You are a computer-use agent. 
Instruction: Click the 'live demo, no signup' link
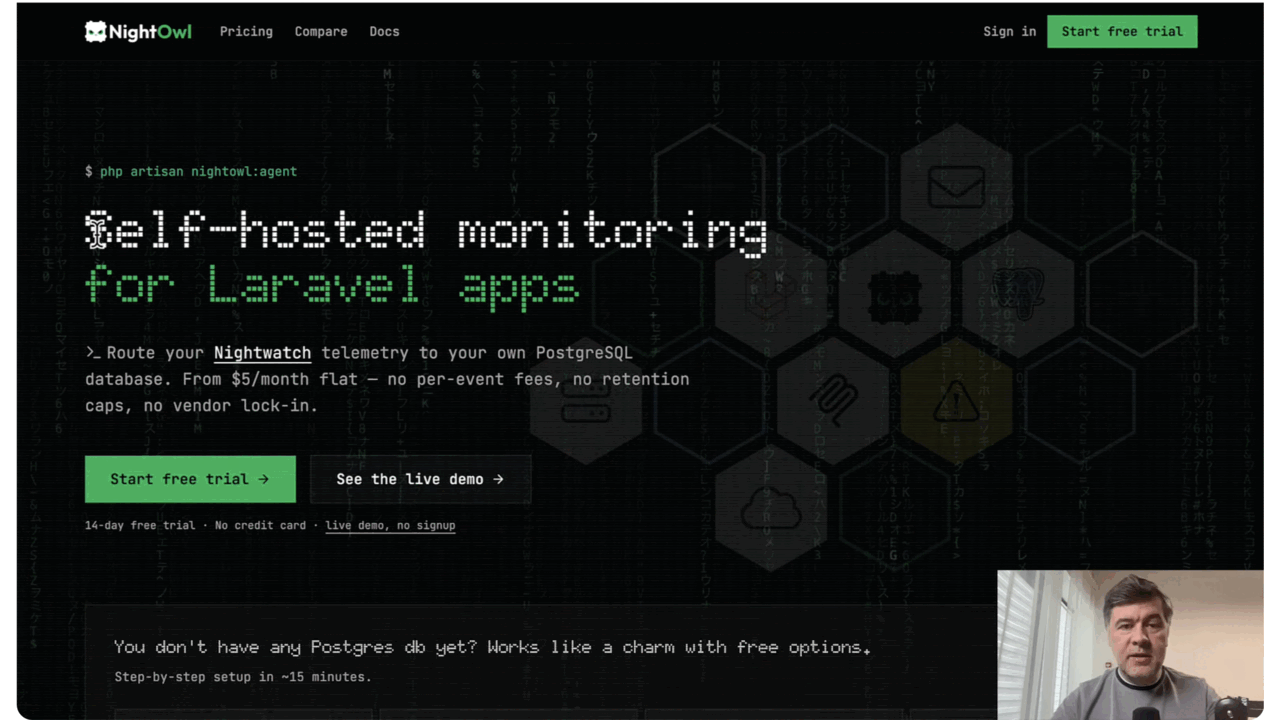point(390,525)
